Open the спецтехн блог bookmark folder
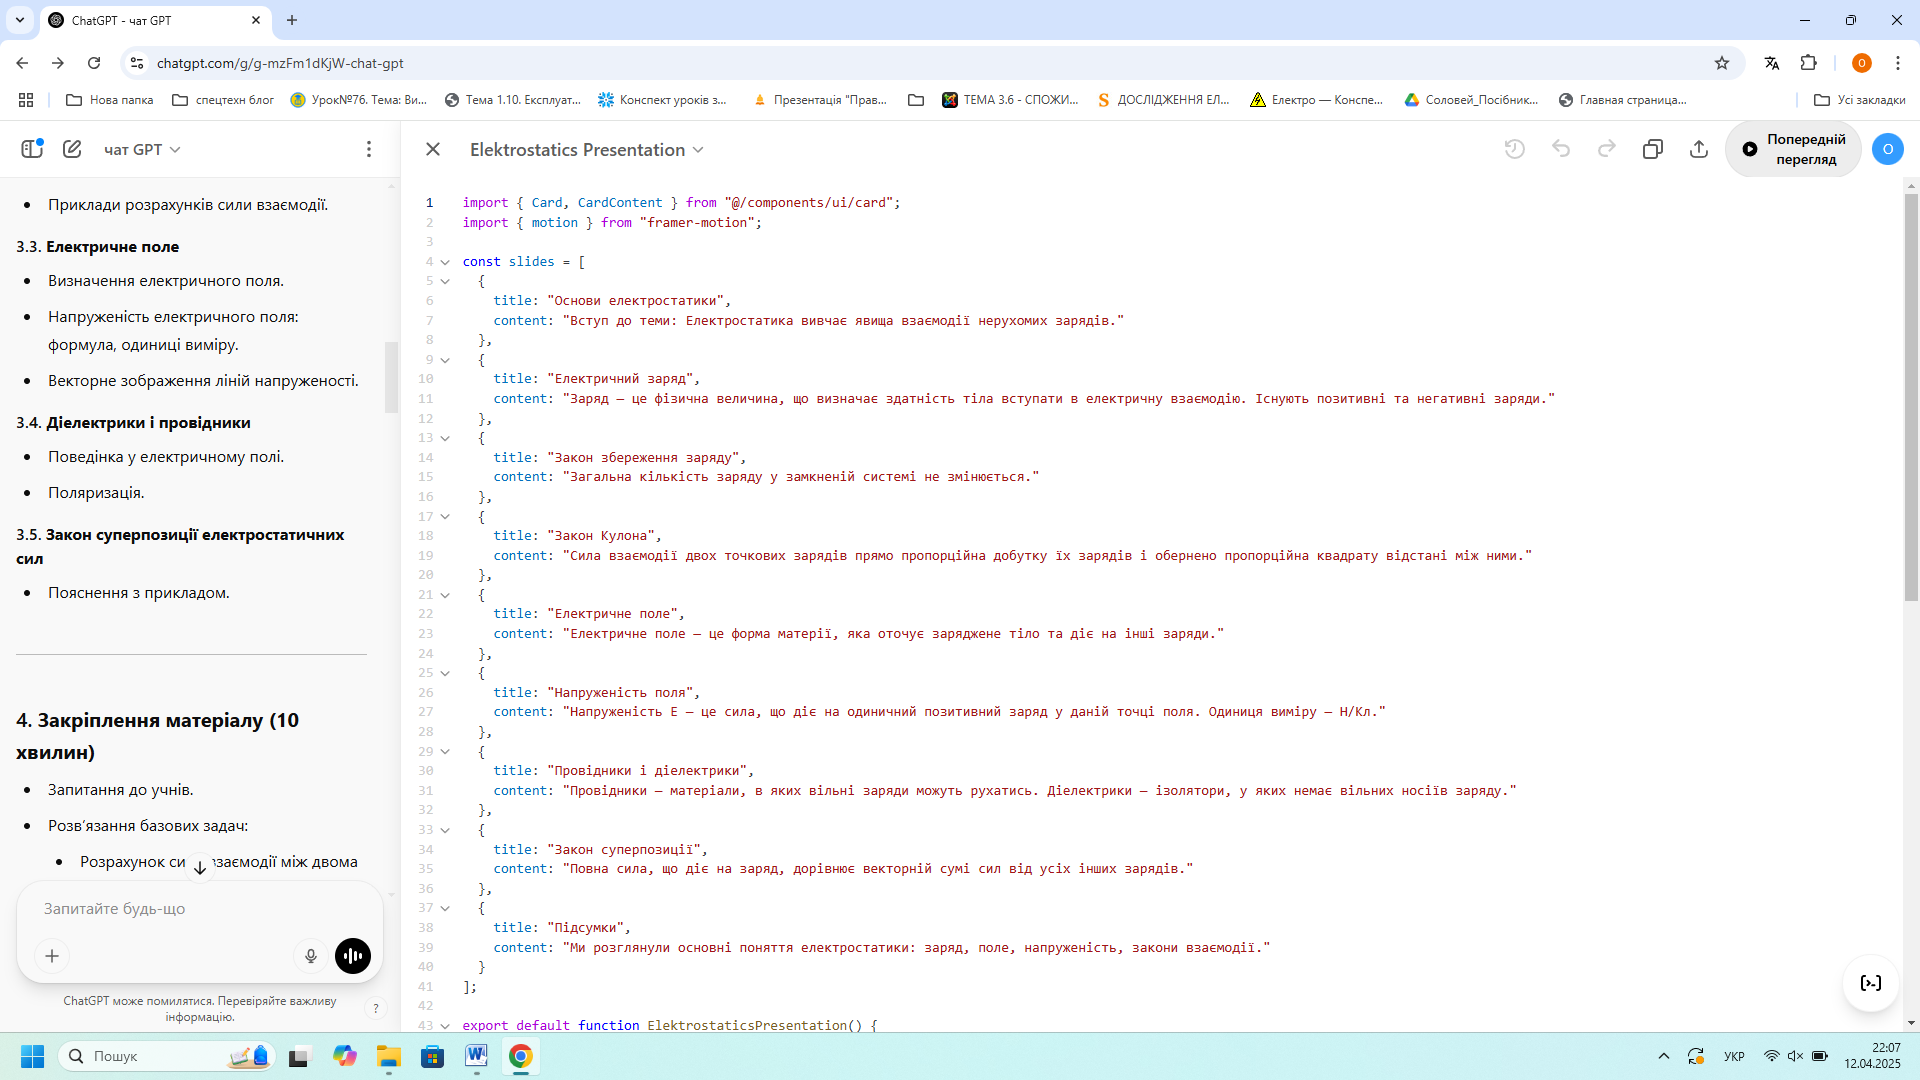1920x1080 pixels. coord(223,100)
